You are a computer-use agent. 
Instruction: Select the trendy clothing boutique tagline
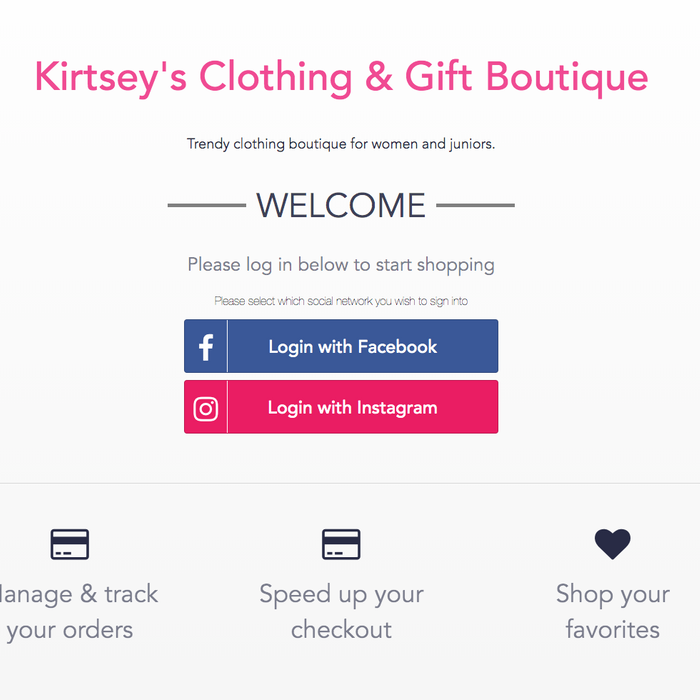tap(341, 144)
